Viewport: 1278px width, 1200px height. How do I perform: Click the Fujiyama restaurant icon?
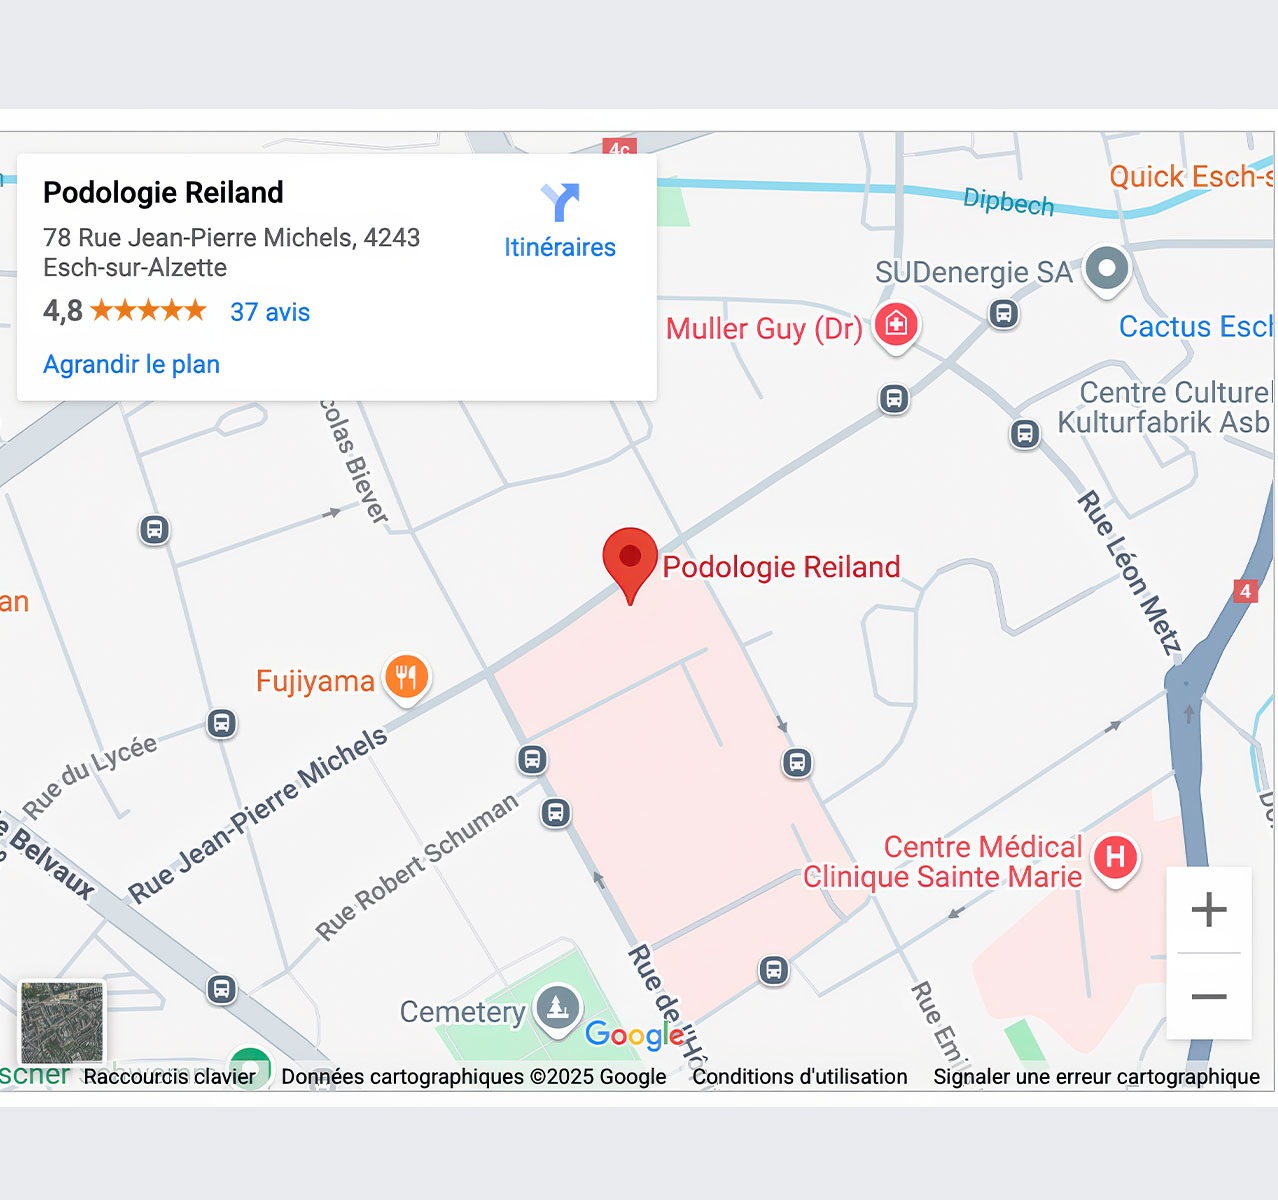tap(406, 678)
